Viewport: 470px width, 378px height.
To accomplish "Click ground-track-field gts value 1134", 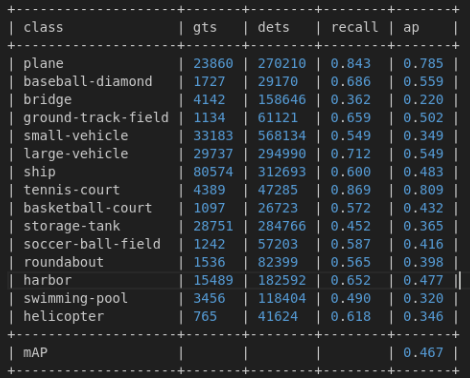I will coord(209,118).
